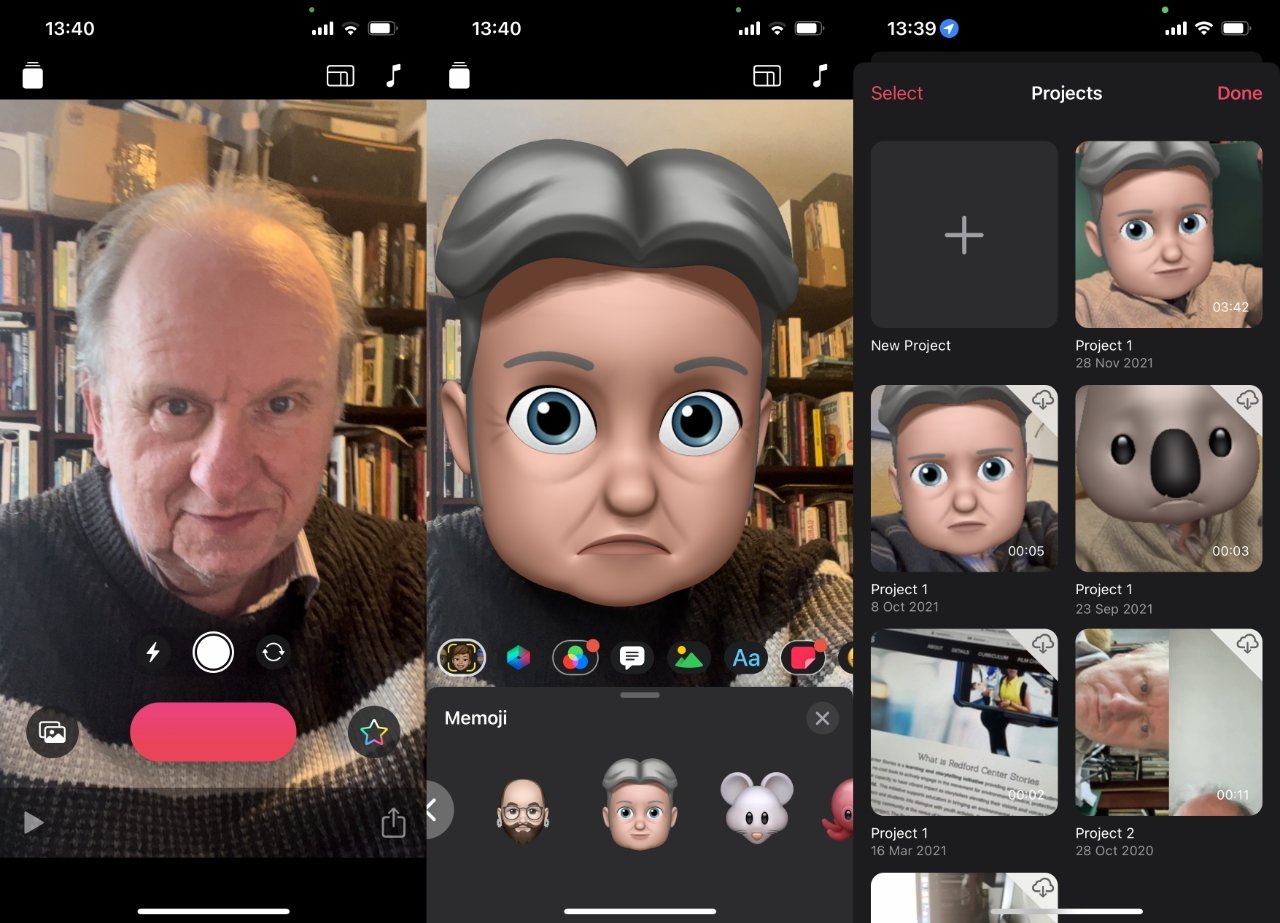Tap the Memoji panel grabber handle
Viewport: 1280px width, 923px height.
[x=640, y=694]
